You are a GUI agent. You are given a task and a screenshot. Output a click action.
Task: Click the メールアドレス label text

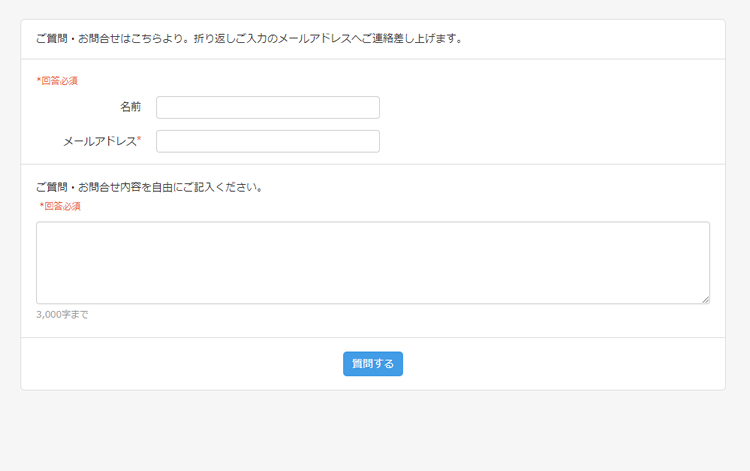98,141
